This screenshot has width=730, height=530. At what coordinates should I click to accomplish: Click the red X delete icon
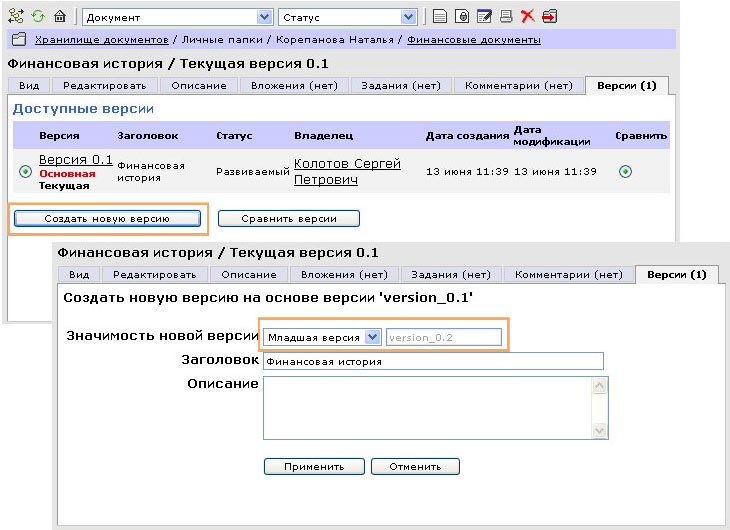click(x=527, y=17)
